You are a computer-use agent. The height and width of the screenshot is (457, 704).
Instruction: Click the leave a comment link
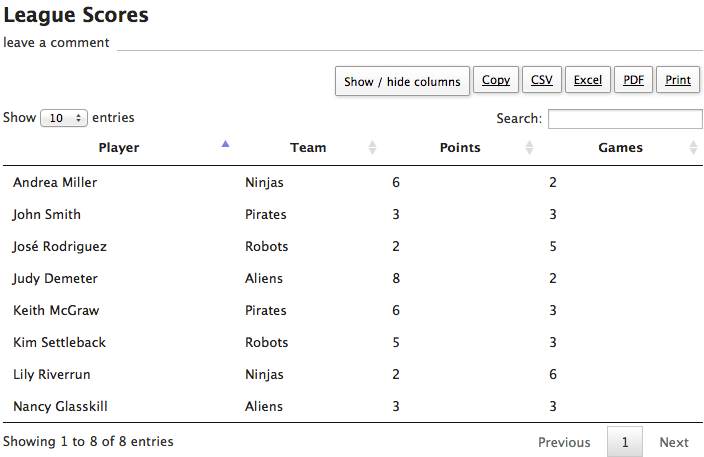point(56,43)
